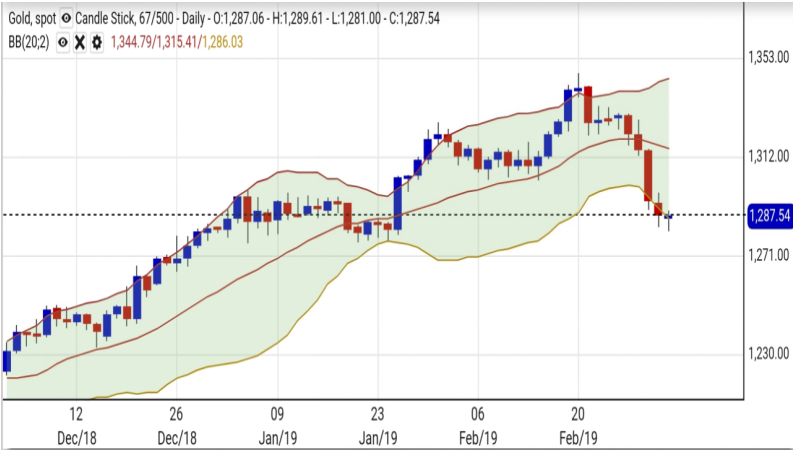
Task: Click the 1,353.00 price axis label
Action: [768, 58]
